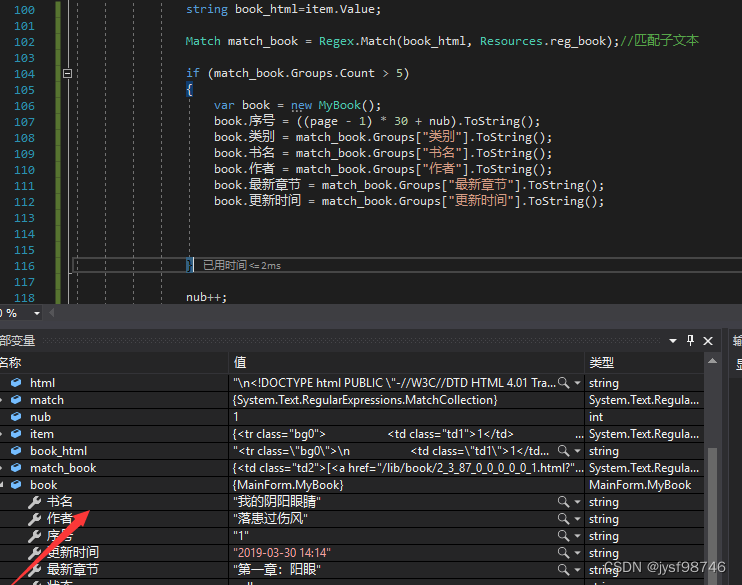The width and height of the screenshot is (742, 585).
Task: Select the nub variable row name
Action: pos(40,417)
